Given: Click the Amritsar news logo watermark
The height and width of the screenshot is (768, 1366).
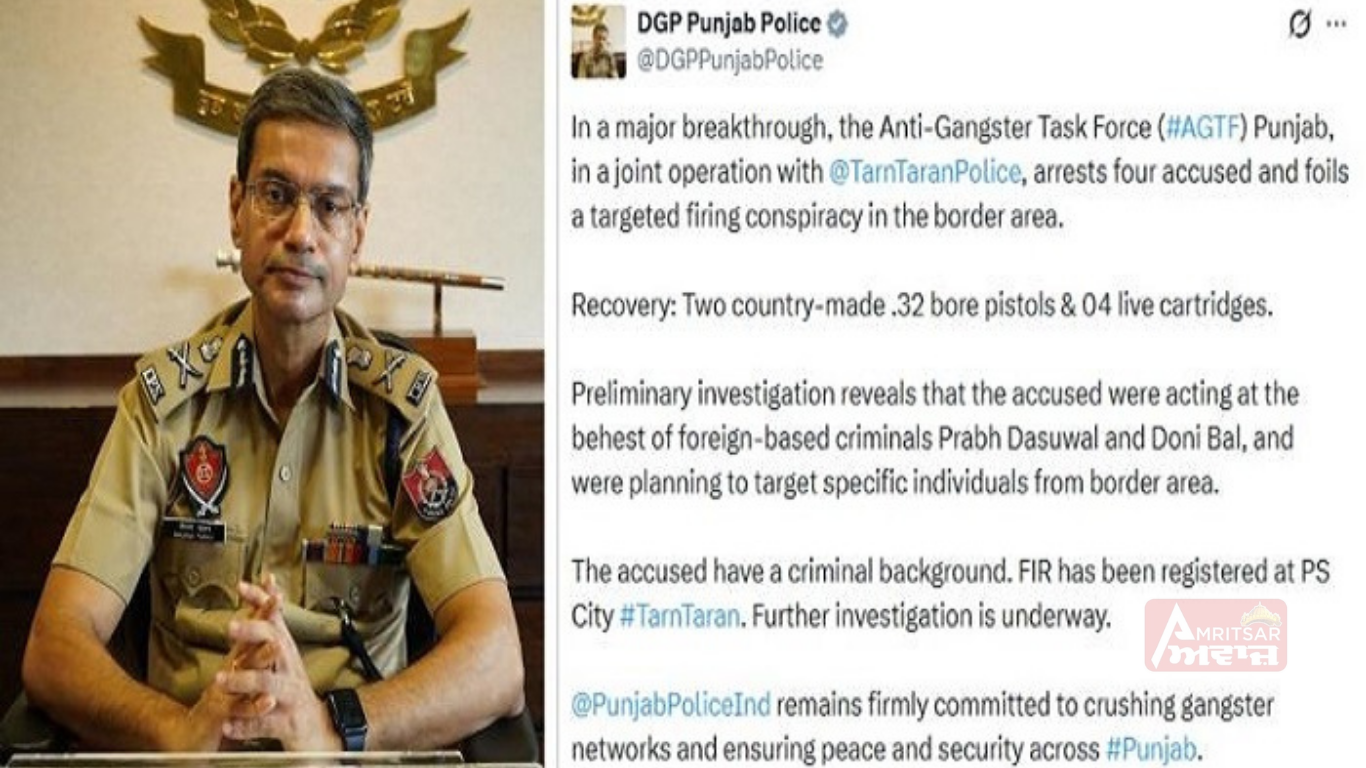Looking at the screenshot, I should [x=1216, y=635].
